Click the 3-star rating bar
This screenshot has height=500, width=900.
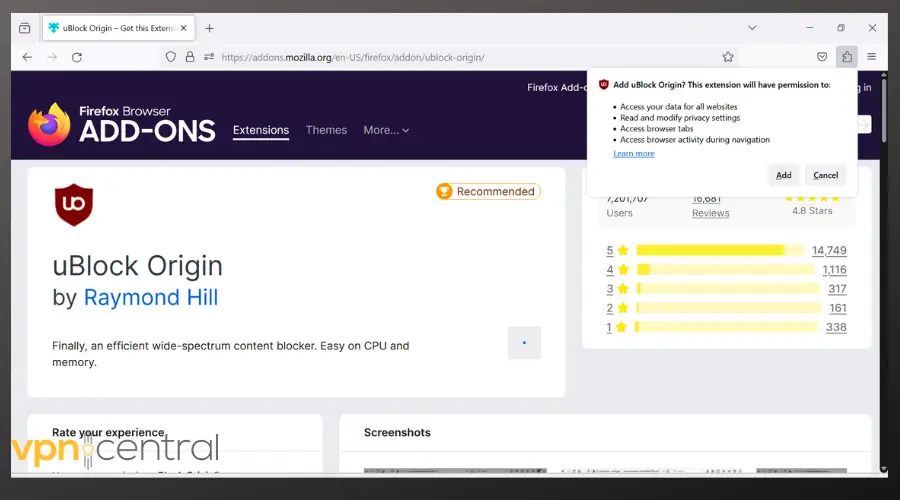(728, 289)
